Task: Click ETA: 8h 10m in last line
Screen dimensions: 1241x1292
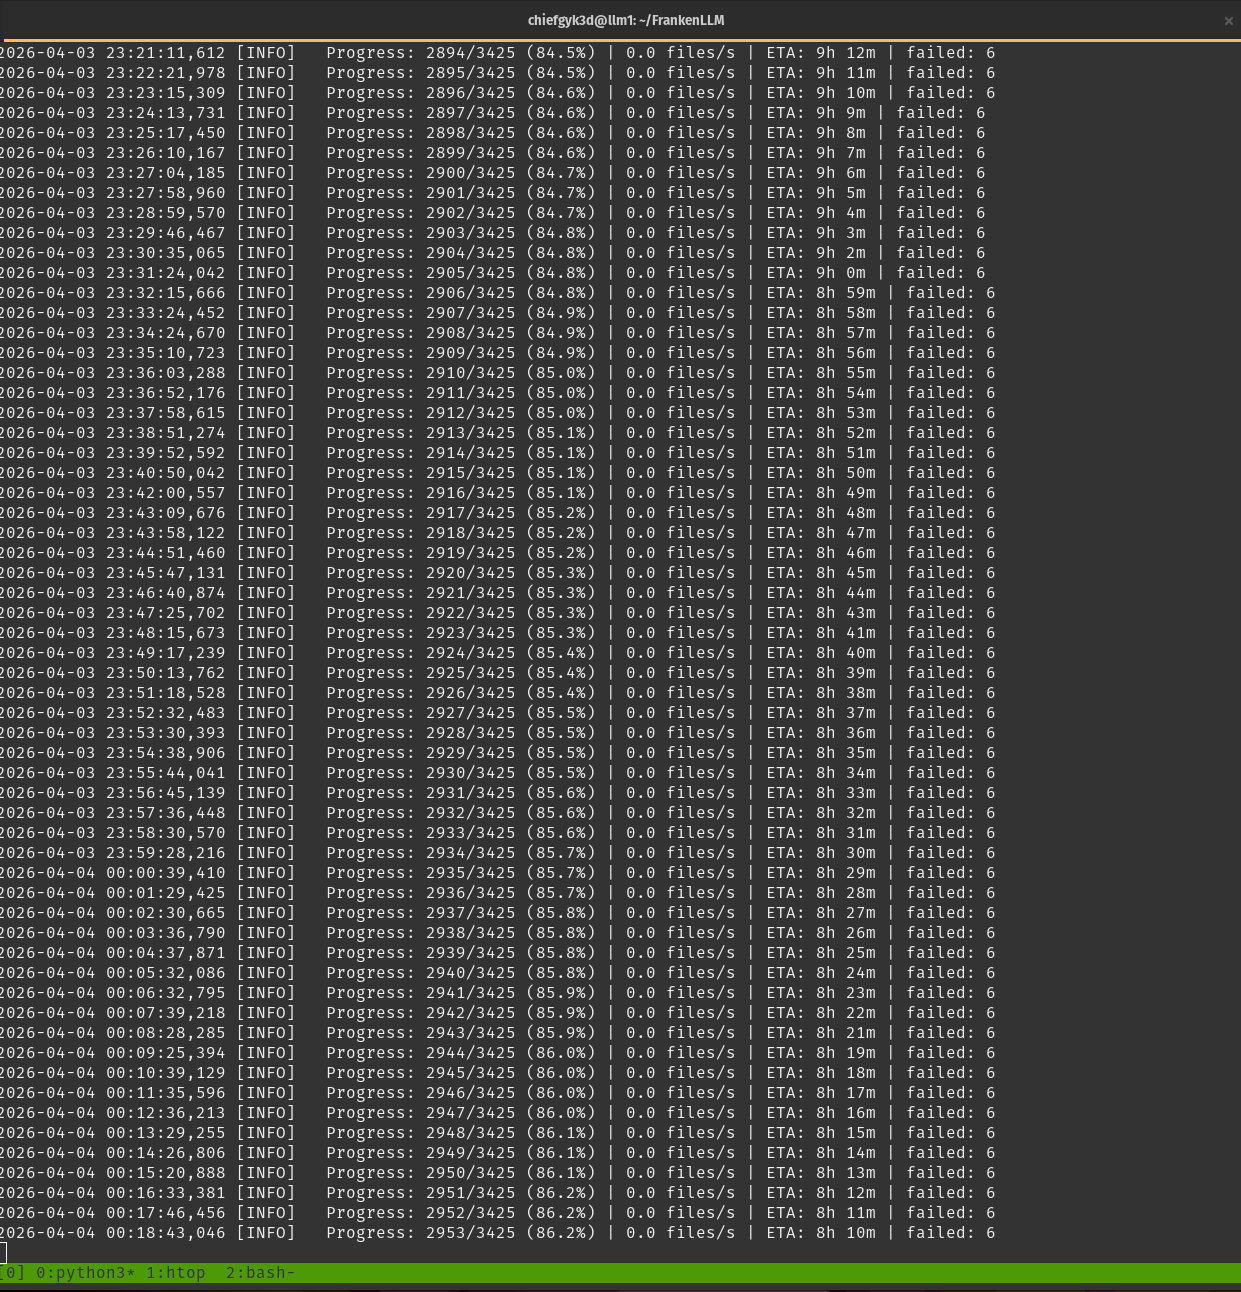Action: 821,1233
